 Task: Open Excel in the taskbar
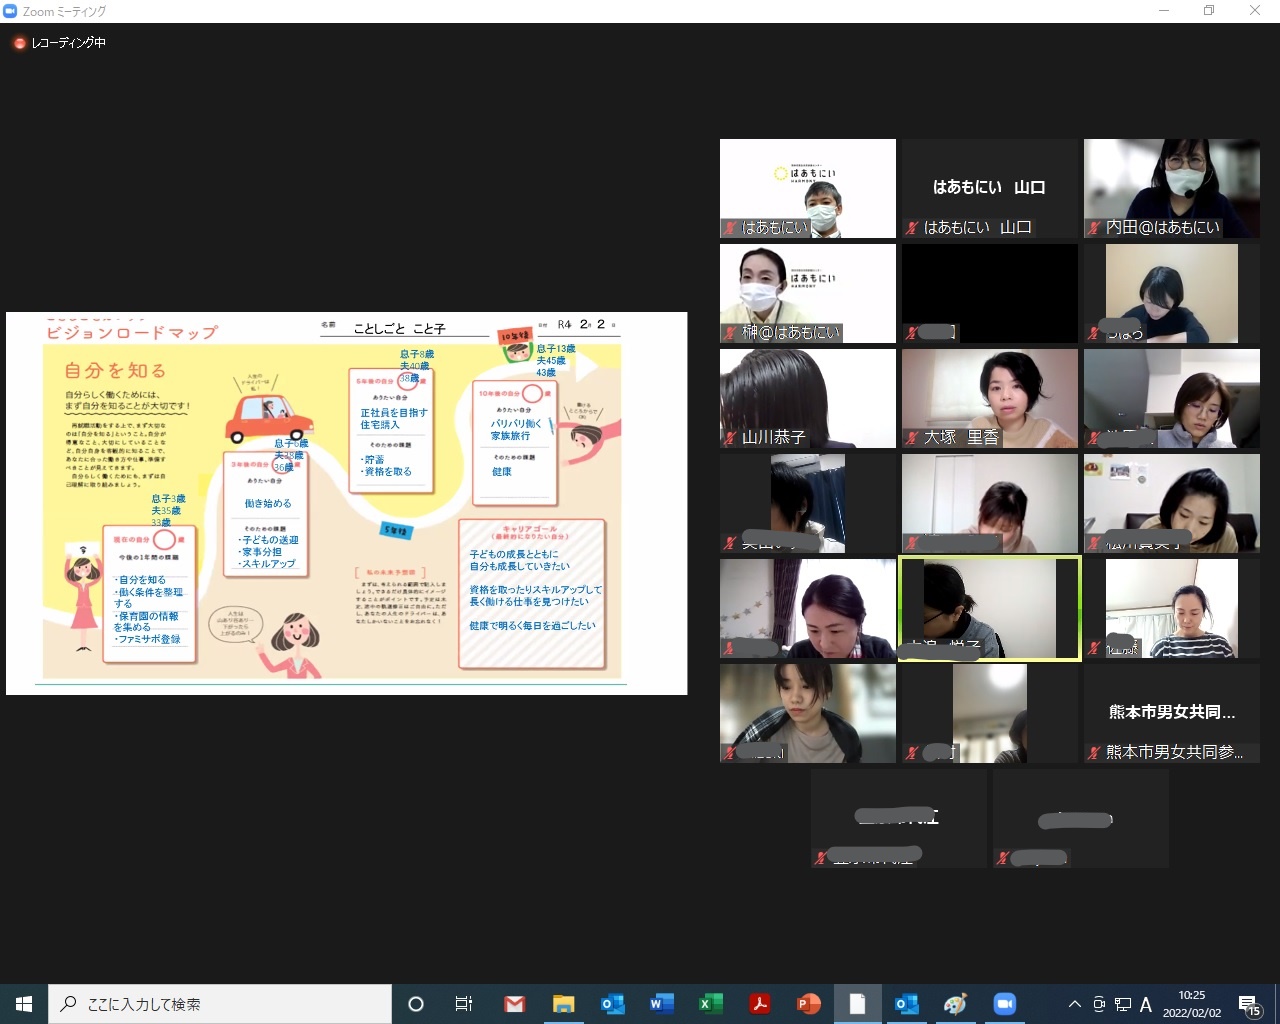click(710, 1004)
